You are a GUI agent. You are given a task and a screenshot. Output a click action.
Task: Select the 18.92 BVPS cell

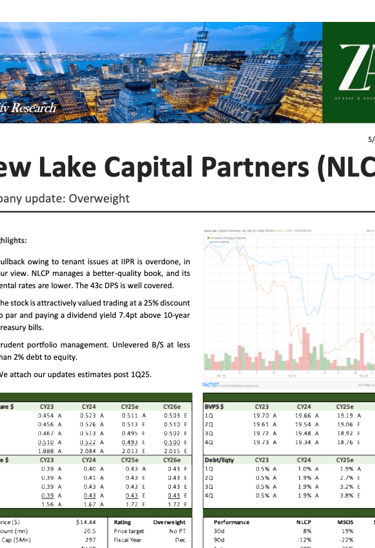coord(345,433)
